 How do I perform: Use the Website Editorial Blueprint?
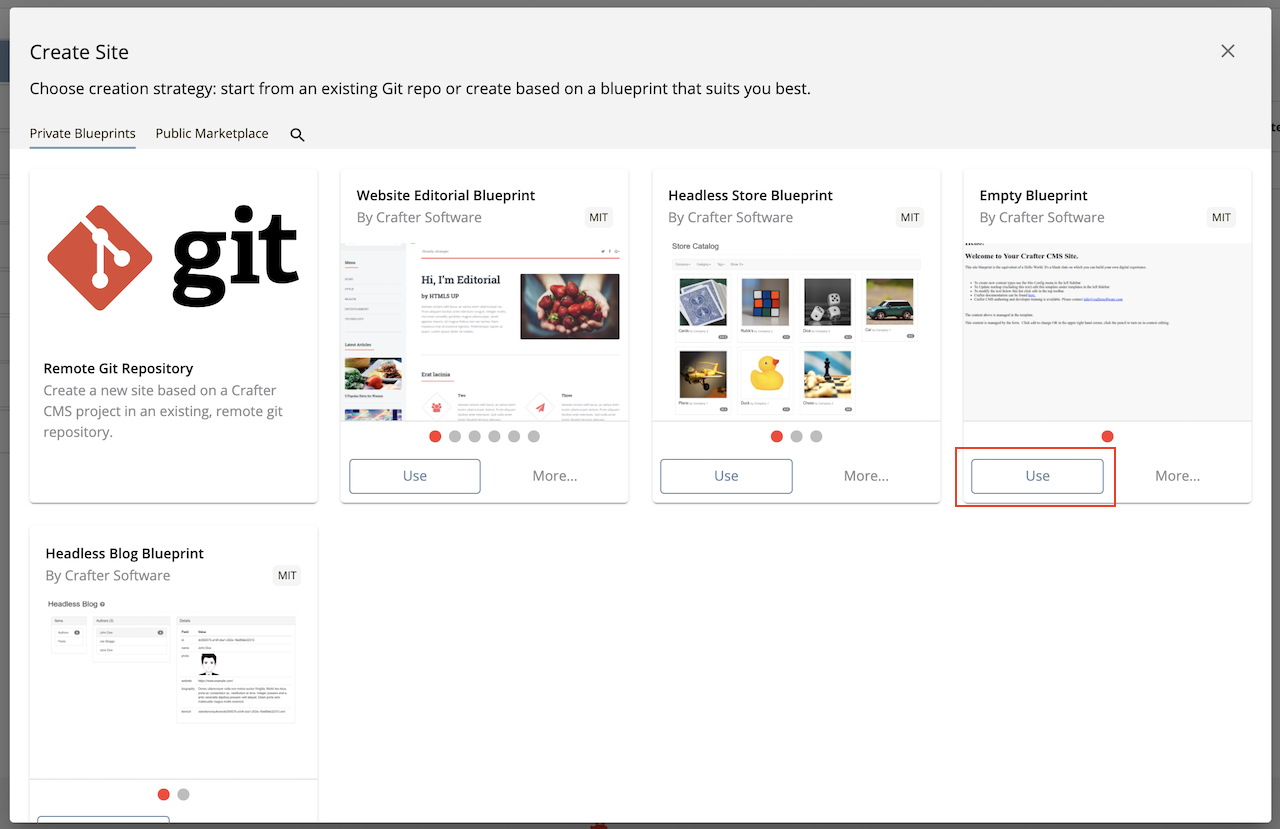[415, 476]
